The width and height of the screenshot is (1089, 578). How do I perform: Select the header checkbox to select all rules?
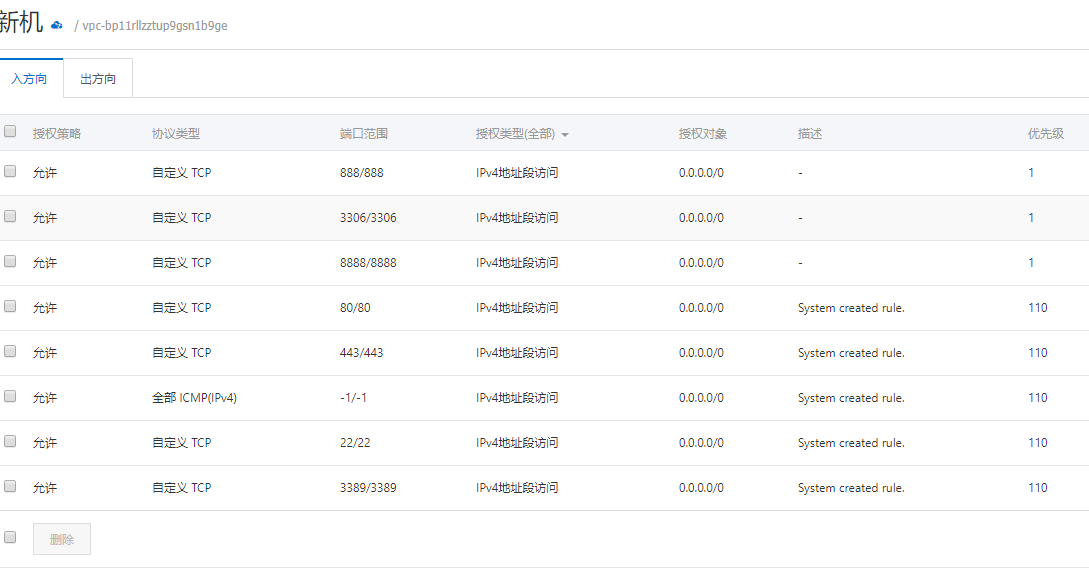10,131
